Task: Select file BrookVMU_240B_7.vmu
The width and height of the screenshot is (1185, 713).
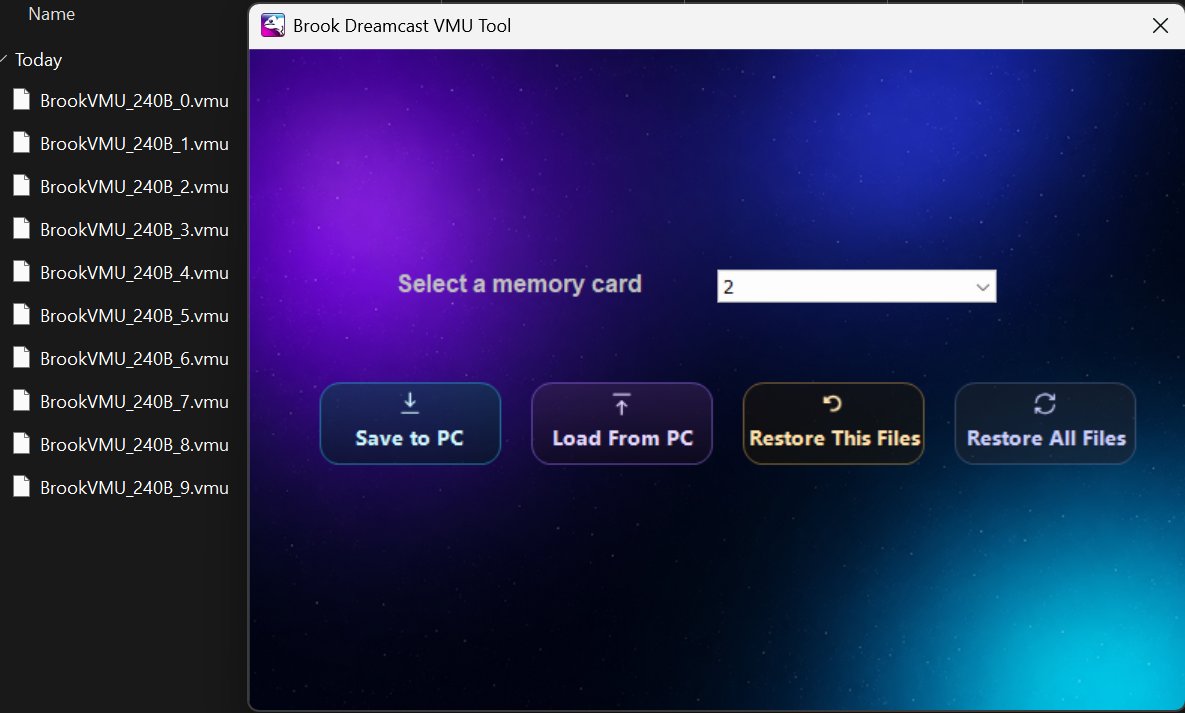Action: click(121, 402)
